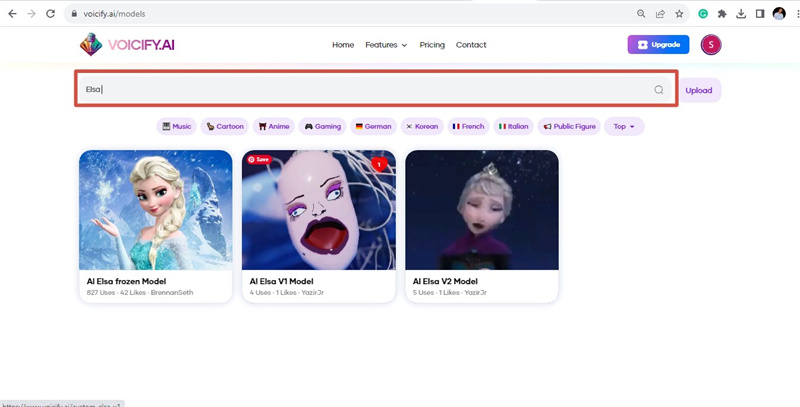Click the text 827 Uses · 42 Likes · BrennanSeth
The image size is (800, 407).
pos(140,293)
